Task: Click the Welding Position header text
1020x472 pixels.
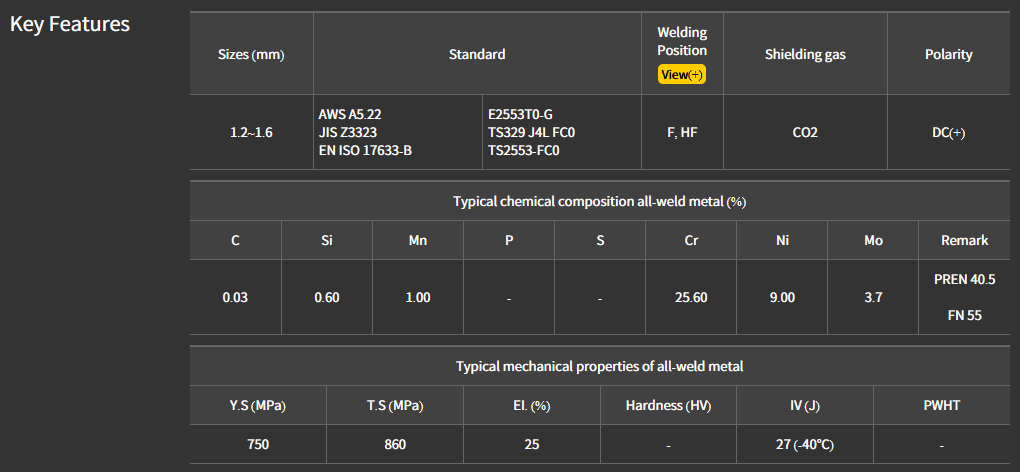Action: 682,42
